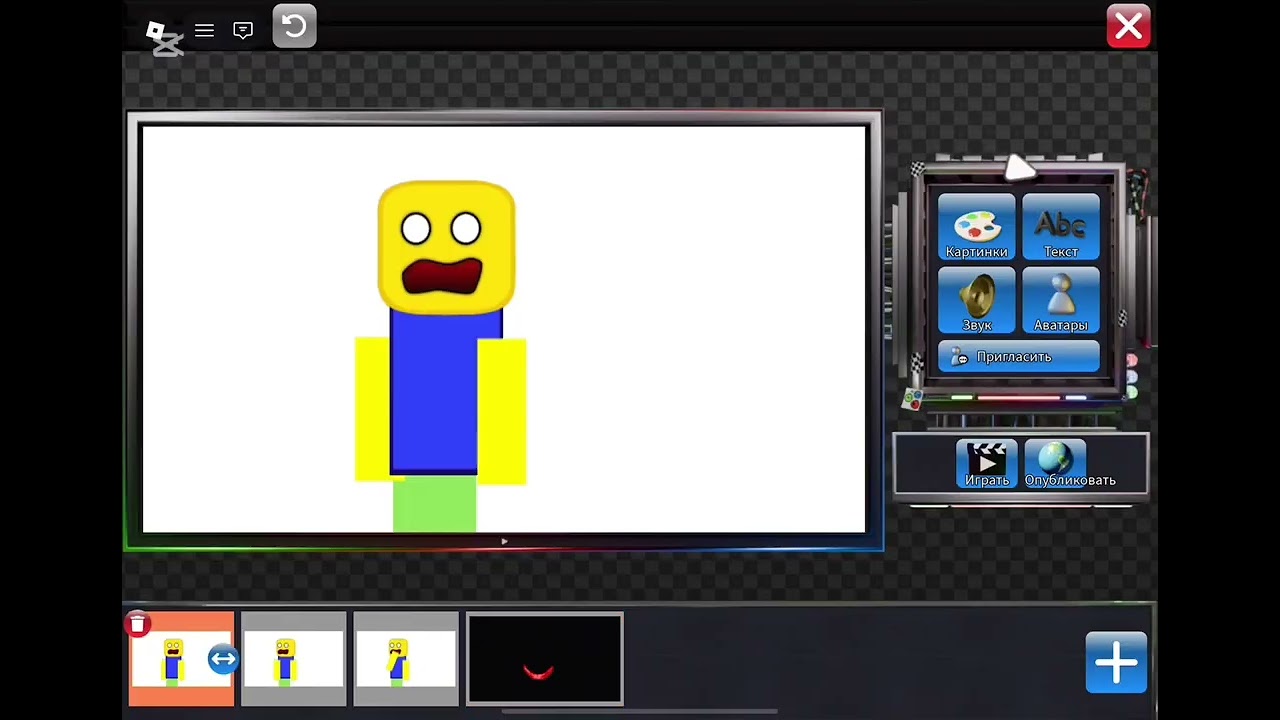The image size is (1280, 720).
Task: Click the double-arrow move handle on first frame
Action: (x=222, y=659)
